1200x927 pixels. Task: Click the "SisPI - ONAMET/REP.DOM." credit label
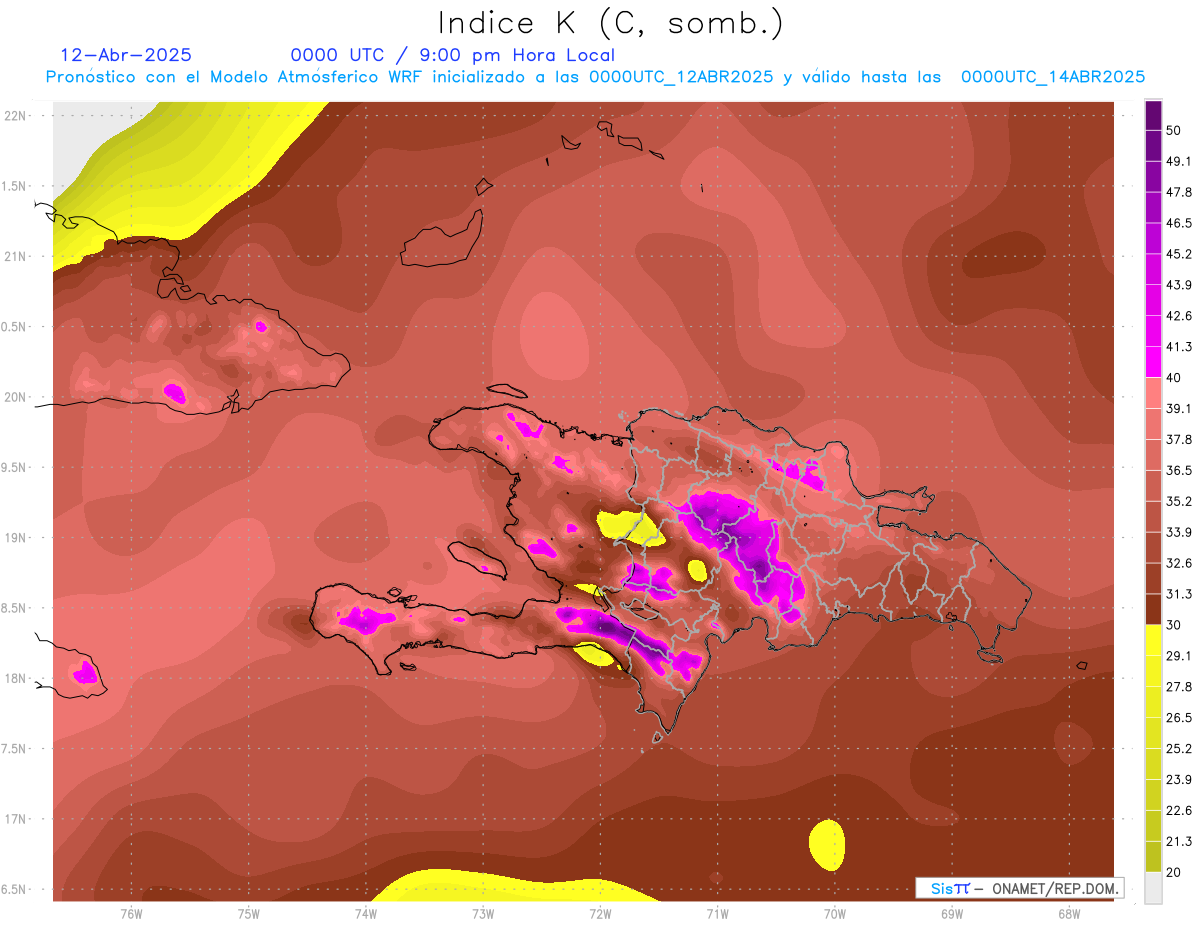click(1020, 887)
